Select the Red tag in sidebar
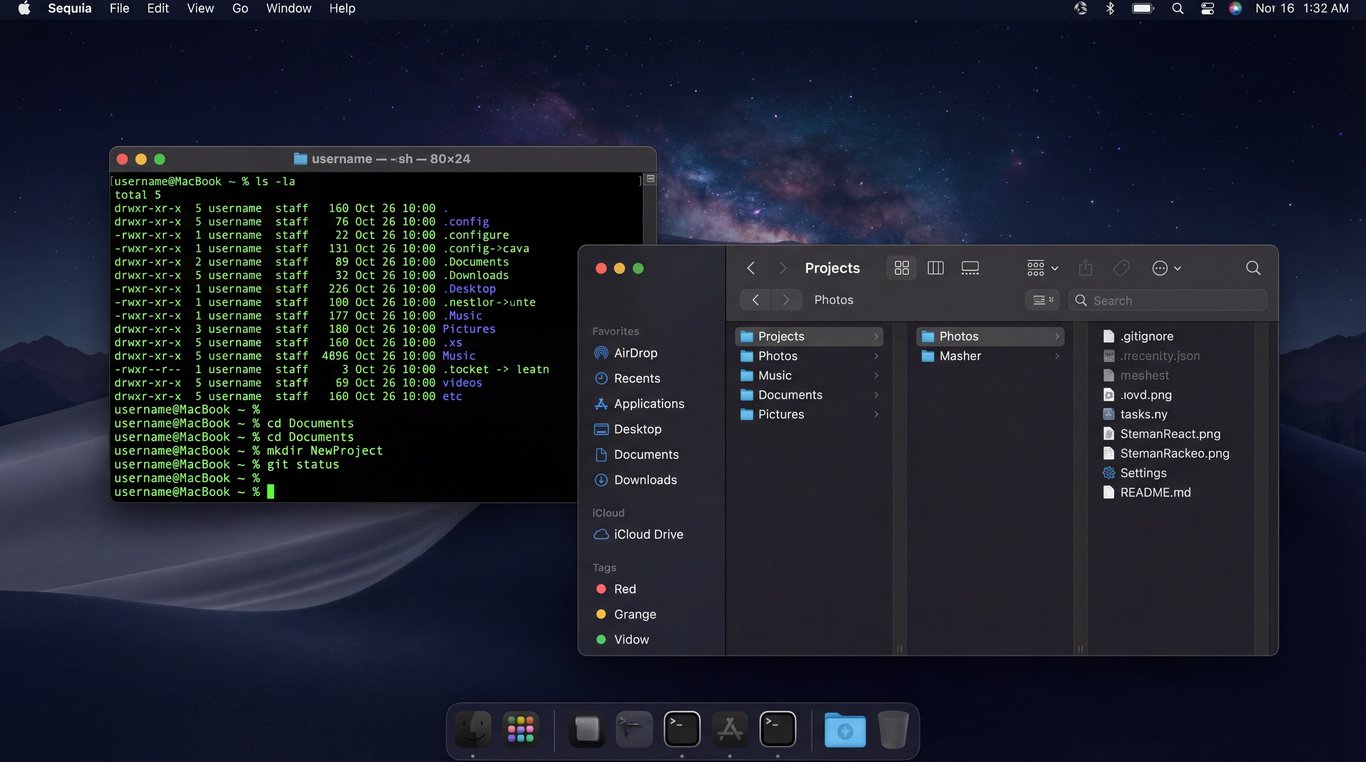Image resolution: width=1366 pixels, height=762 pixels. [x=626, y=589]
